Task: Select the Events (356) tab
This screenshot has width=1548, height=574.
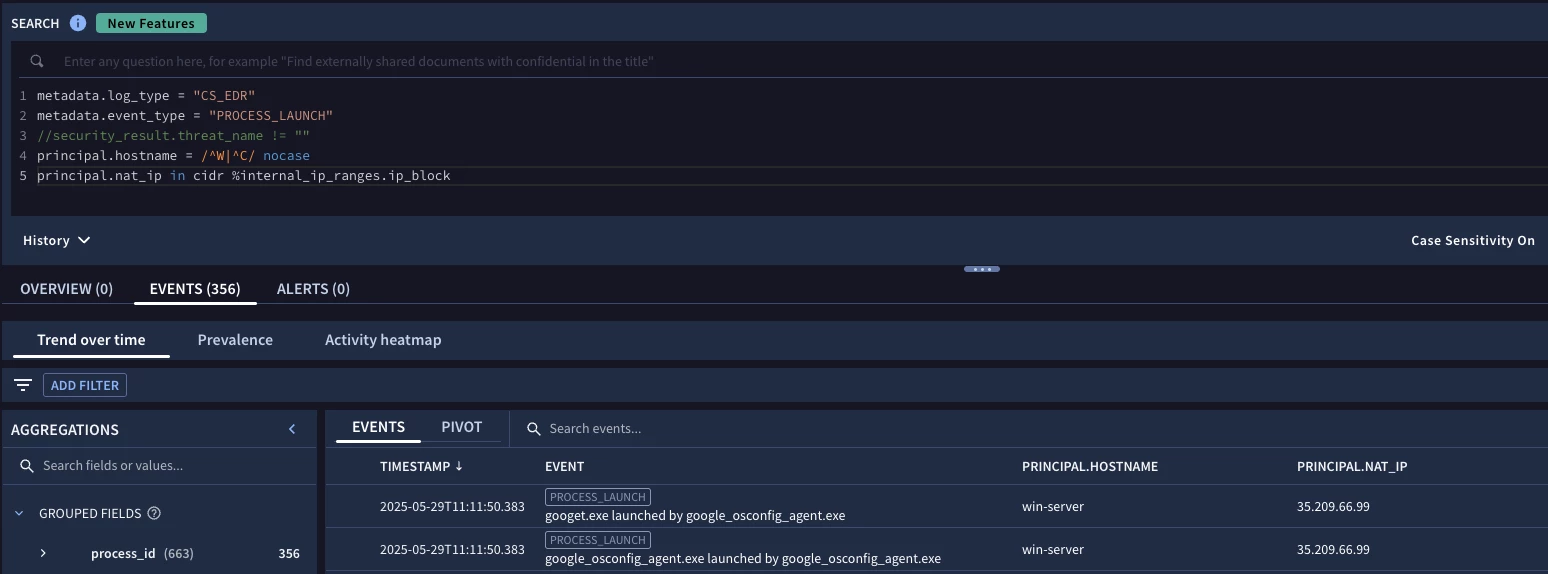Action: click(x=195, y=288)
